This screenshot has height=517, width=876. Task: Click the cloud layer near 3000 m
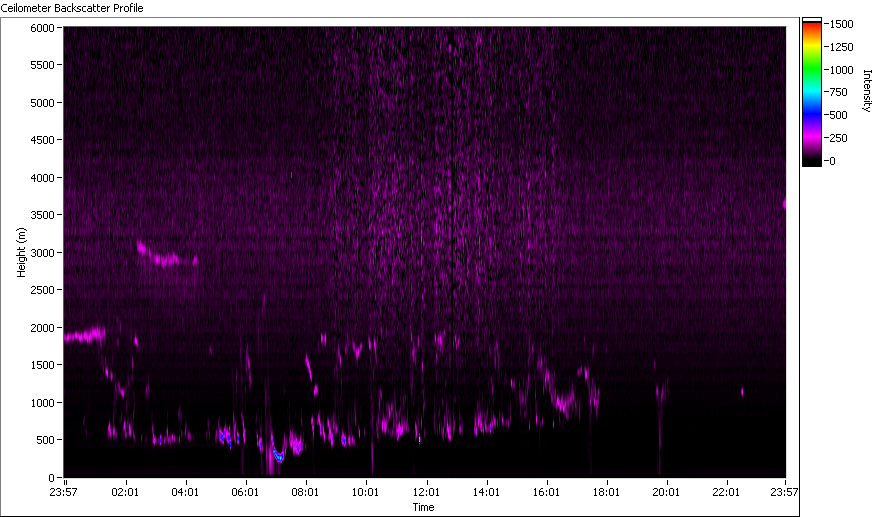(x=166, y=255)
